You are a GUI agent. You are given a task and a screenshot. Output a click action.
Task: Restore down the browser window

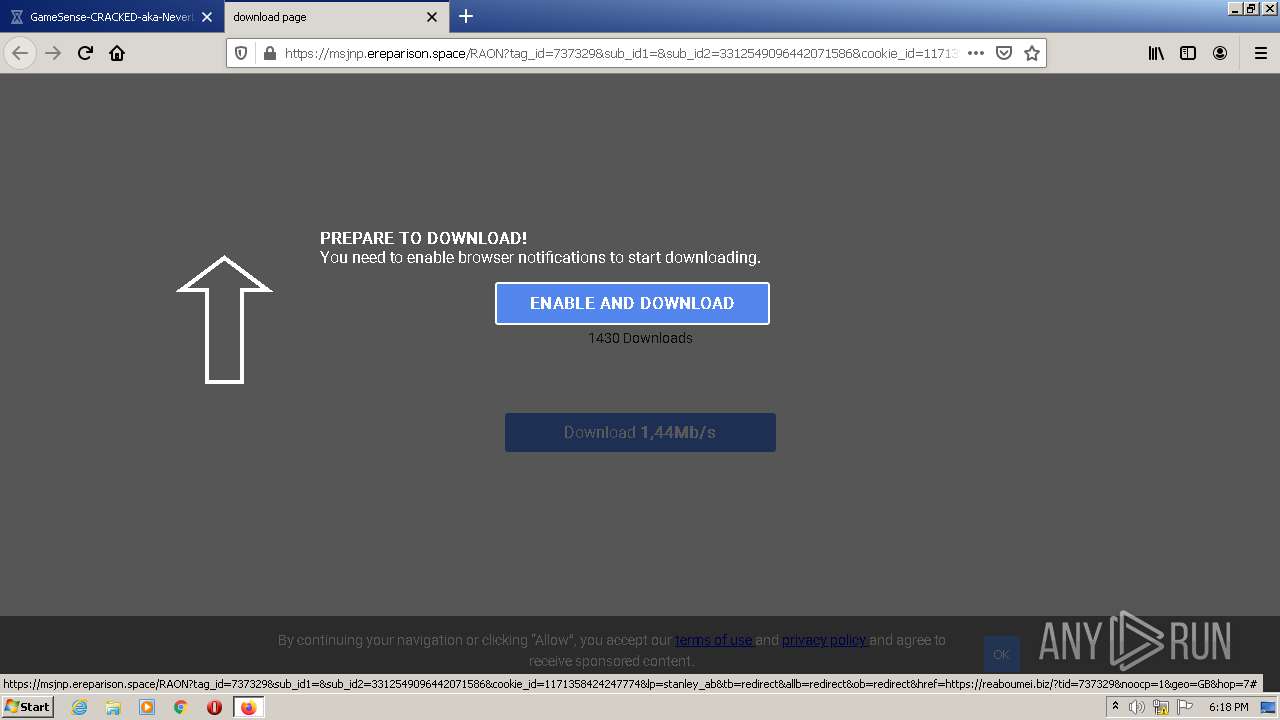pyautogui.click(x=1251, y=8)
